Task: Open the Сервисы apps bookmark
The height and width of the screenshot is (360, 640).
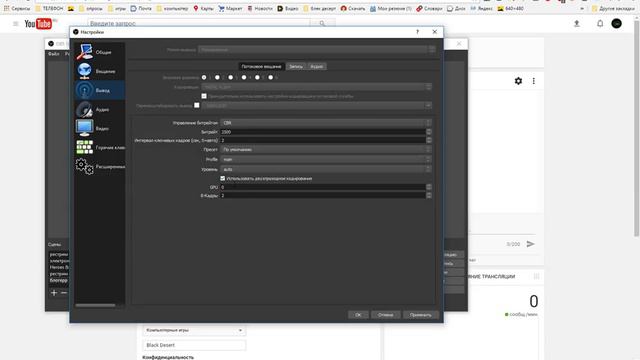Action: [x=17, y=8]
